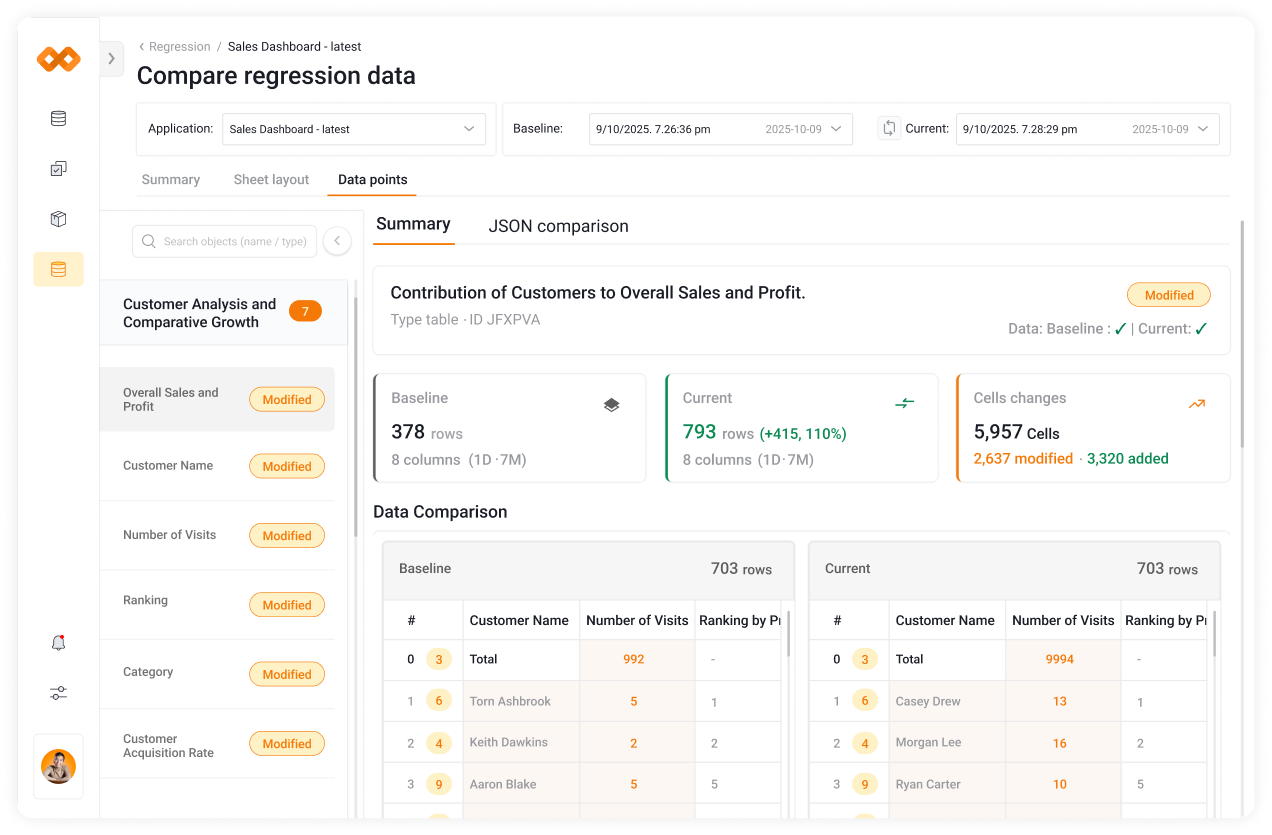
Task: Expand the sidebar with arrow button
Action: [x=112, y=59]
